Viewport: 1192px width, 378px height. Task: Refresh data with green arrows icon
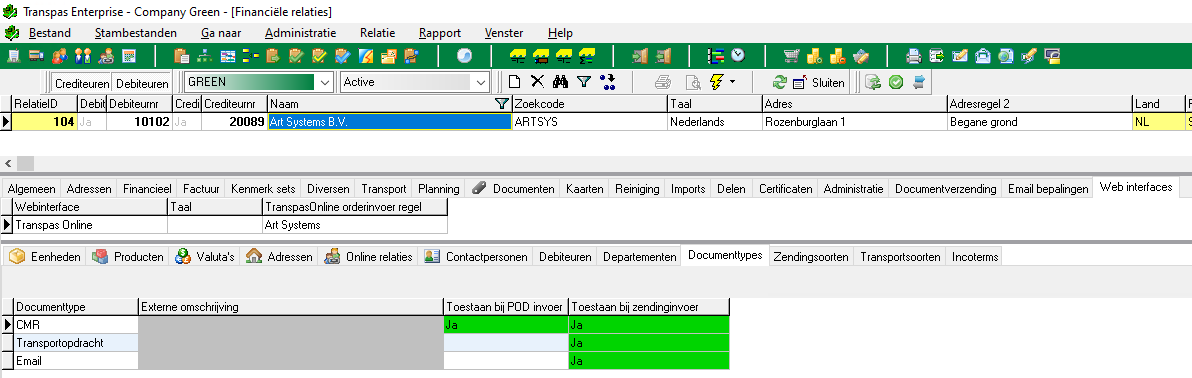779,82
